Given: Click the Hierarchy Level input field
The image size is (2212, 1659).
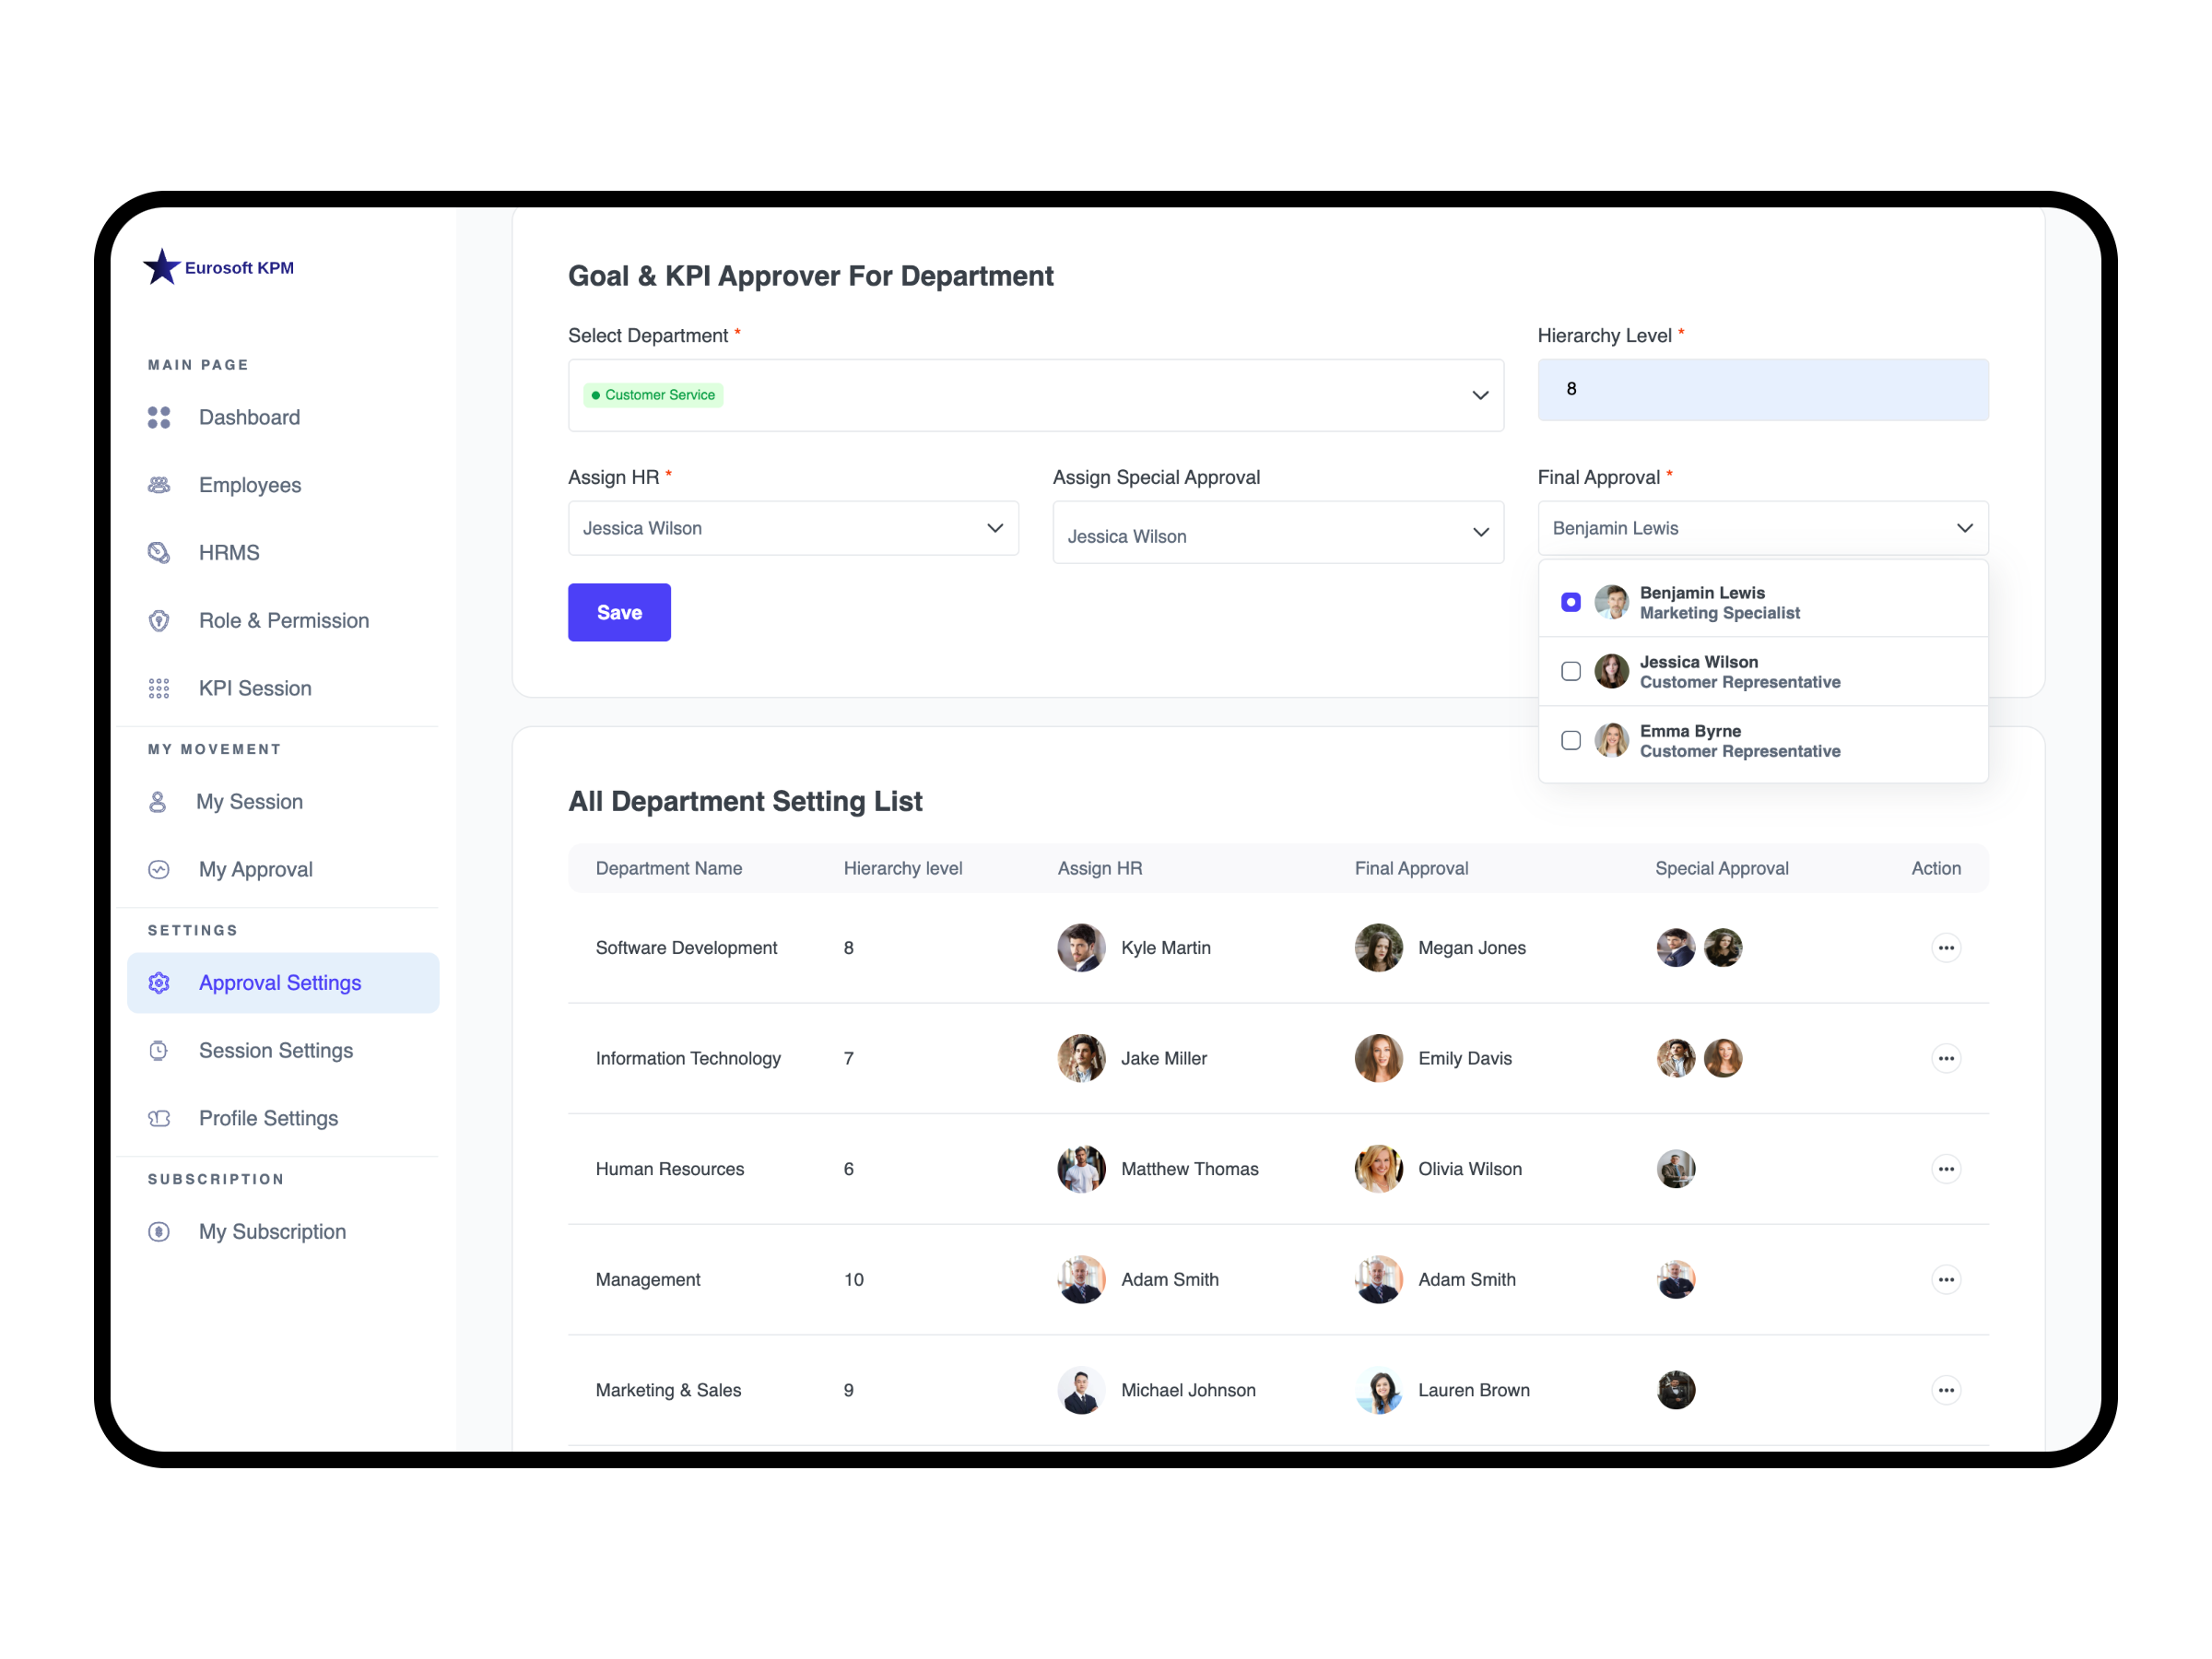Looking at the screenshot, I should coord(1762,390).
